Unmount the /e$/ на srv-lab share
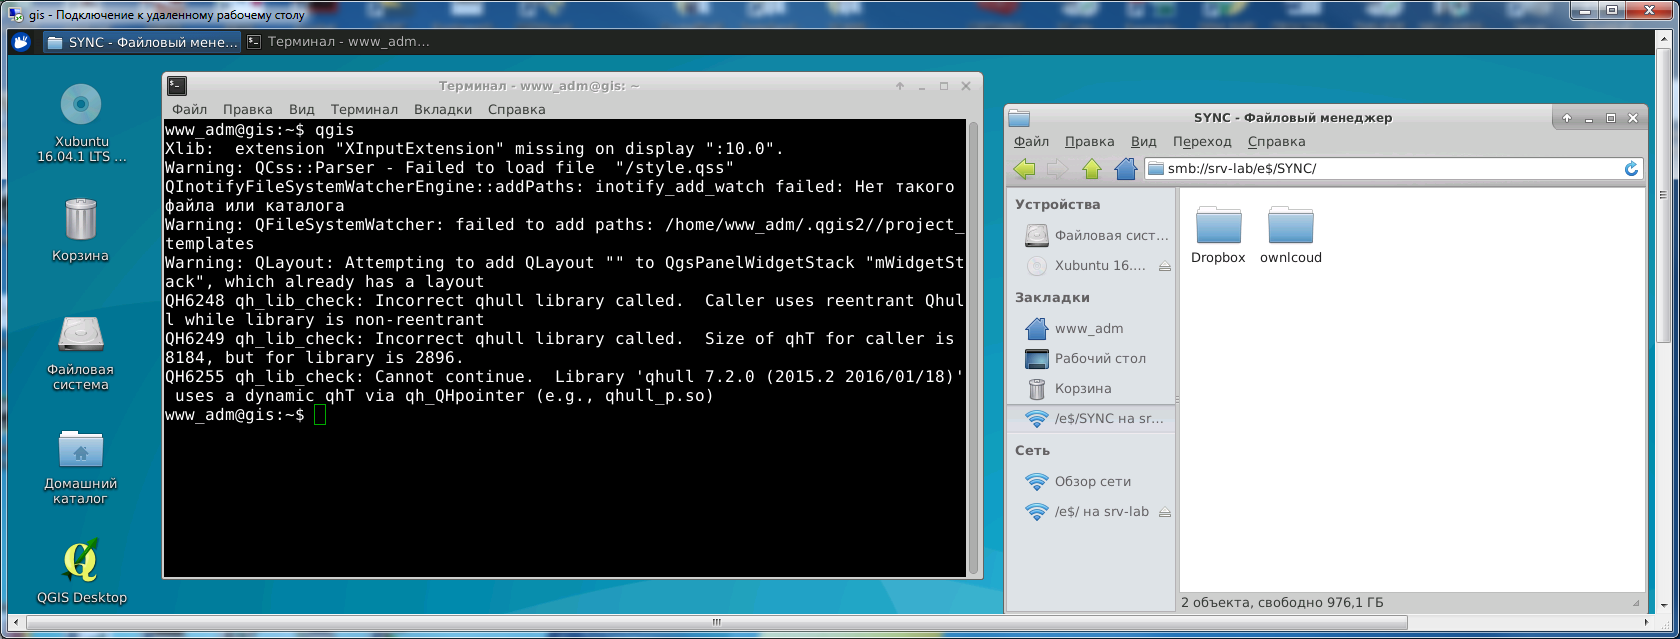The width and height of the screenshot is (1680, 639). (x=1164, y=512)
